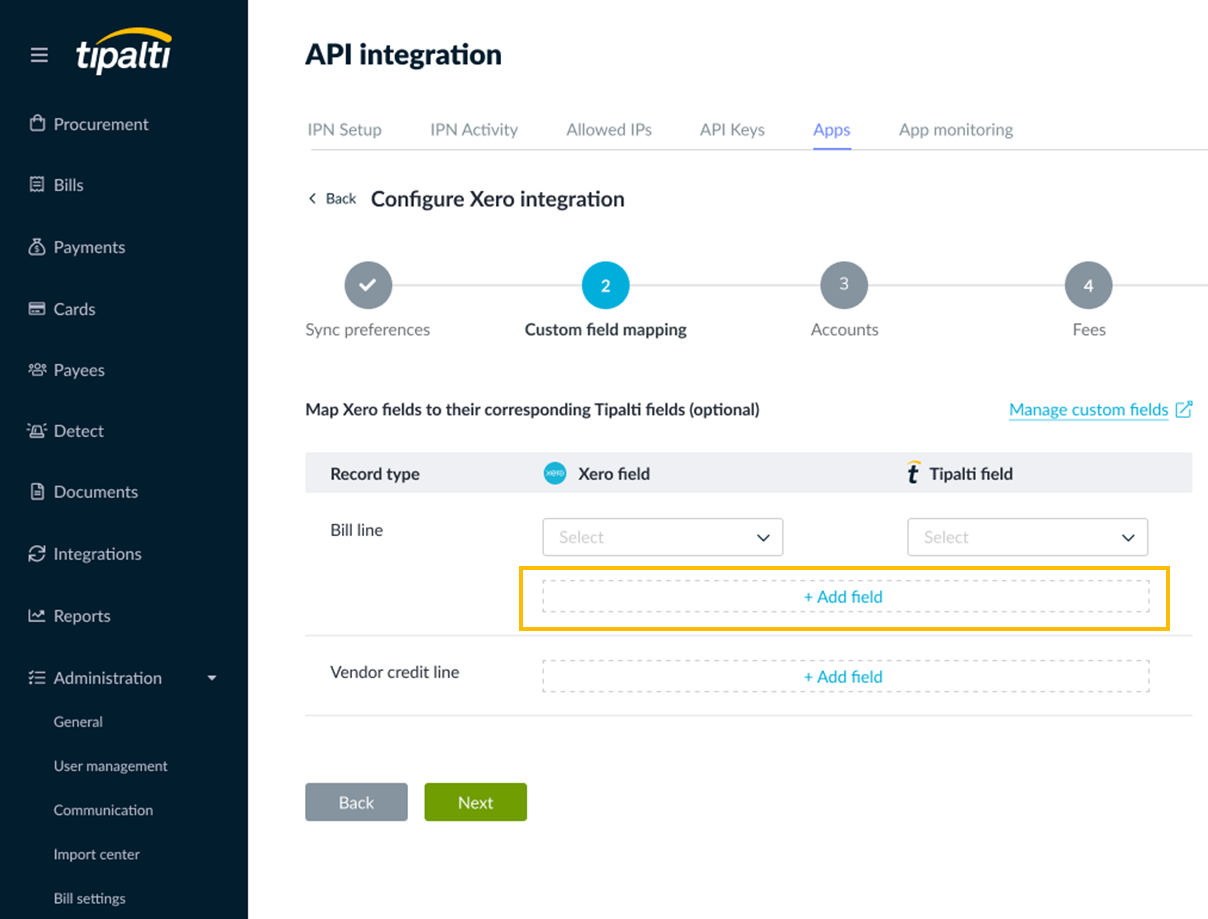Open the Xero field Select dropdown
1208x919 pixels.
(662, 537)
